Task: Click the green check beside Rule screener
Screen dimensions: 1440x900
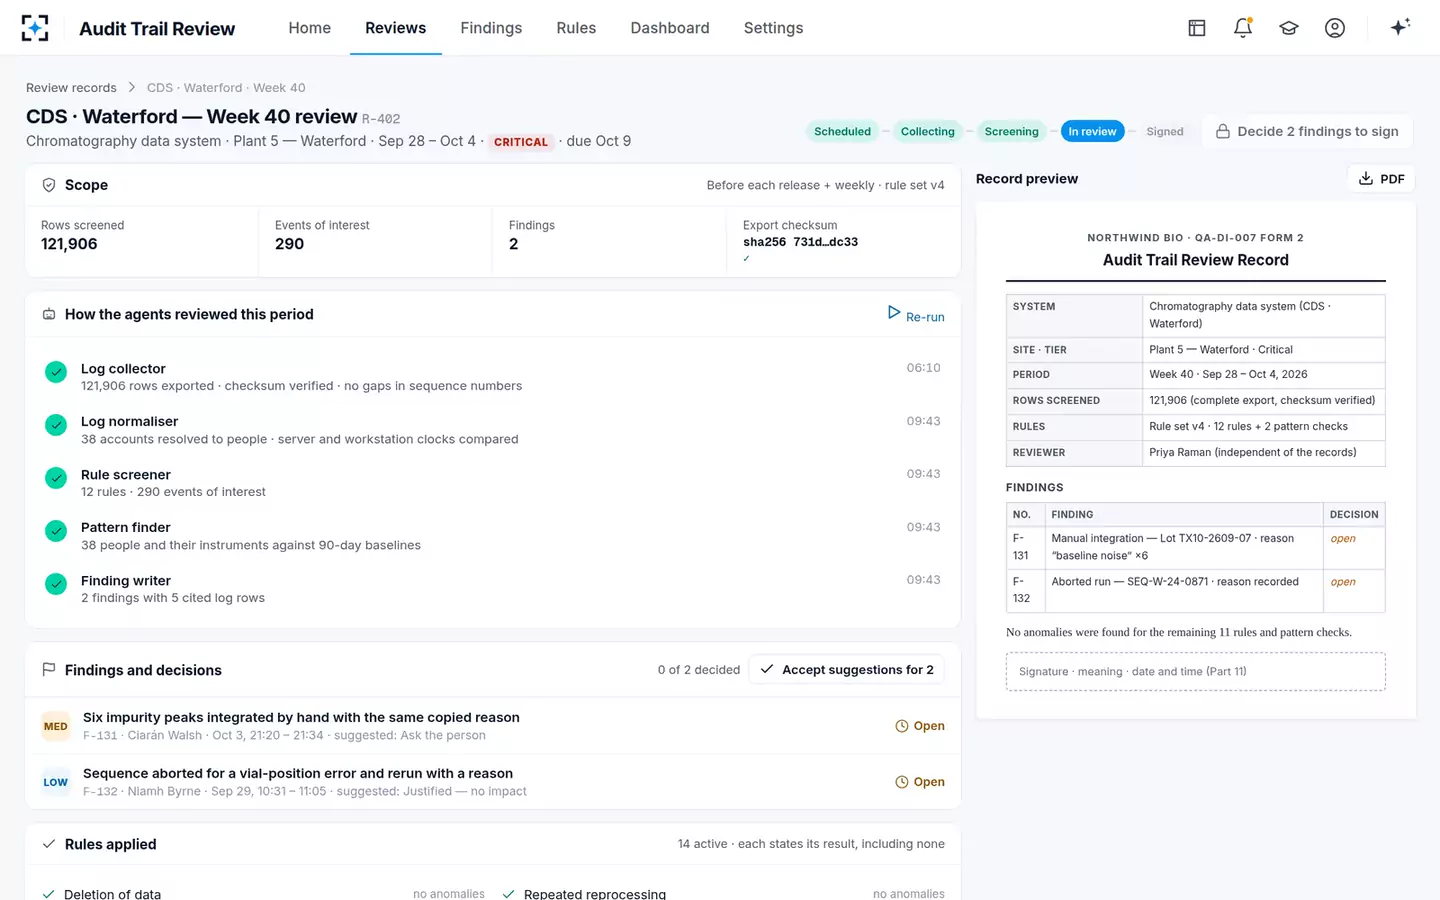Action: 56,478
